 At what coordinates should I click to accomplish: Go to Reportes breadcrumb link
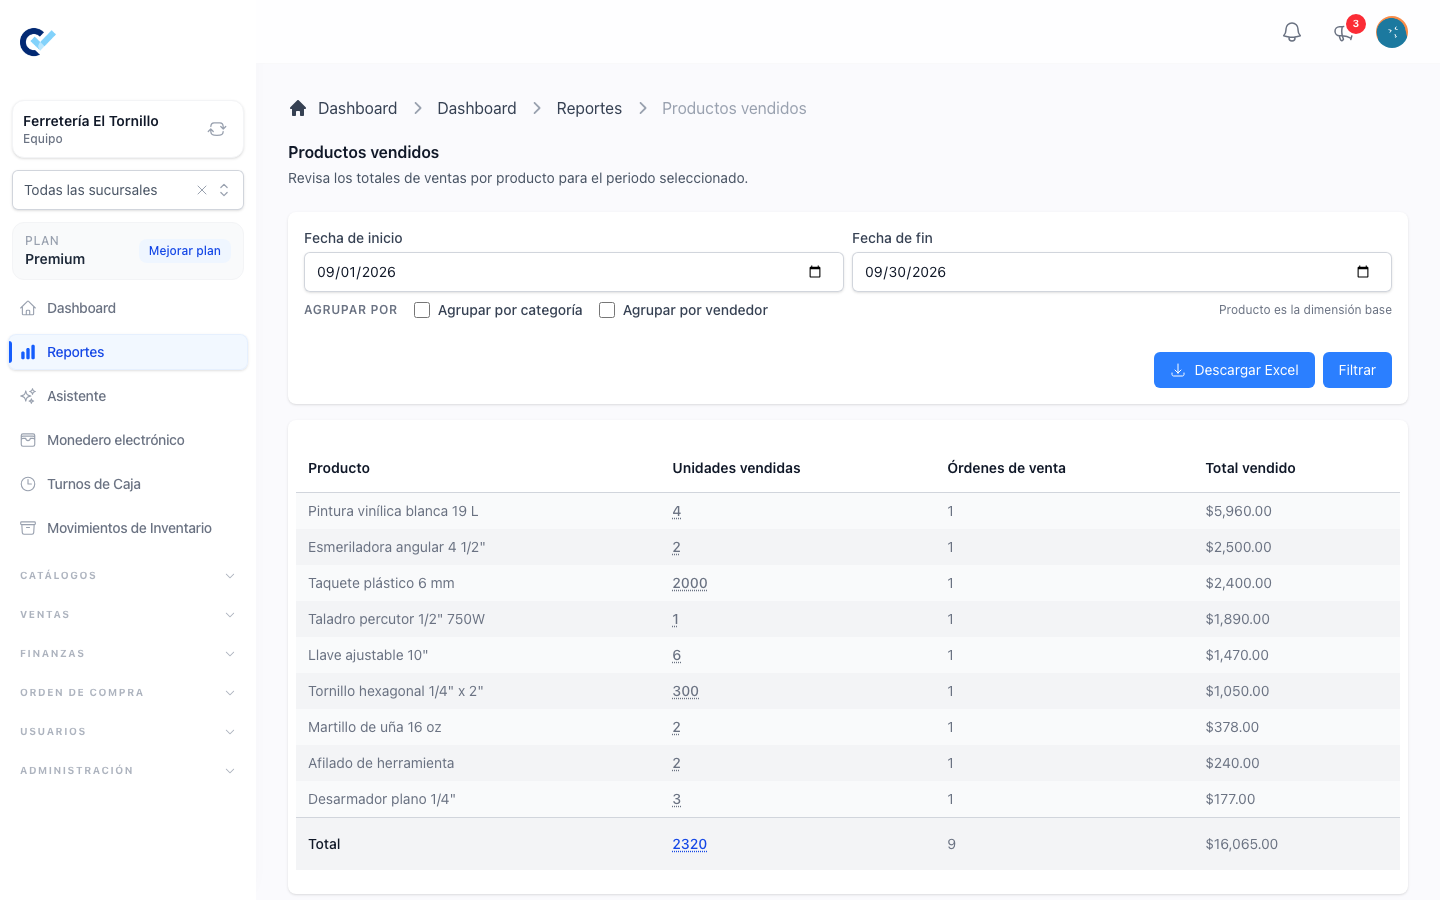pos(589,108)
